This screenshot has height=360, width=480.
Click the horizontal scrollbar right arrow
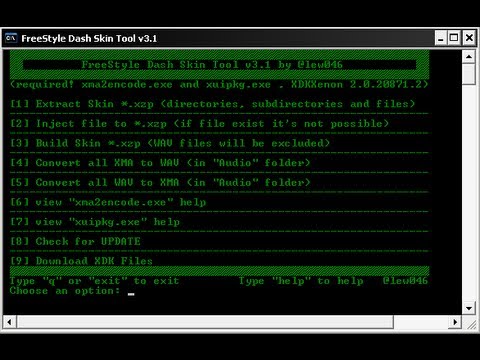[x=455, y=322]
